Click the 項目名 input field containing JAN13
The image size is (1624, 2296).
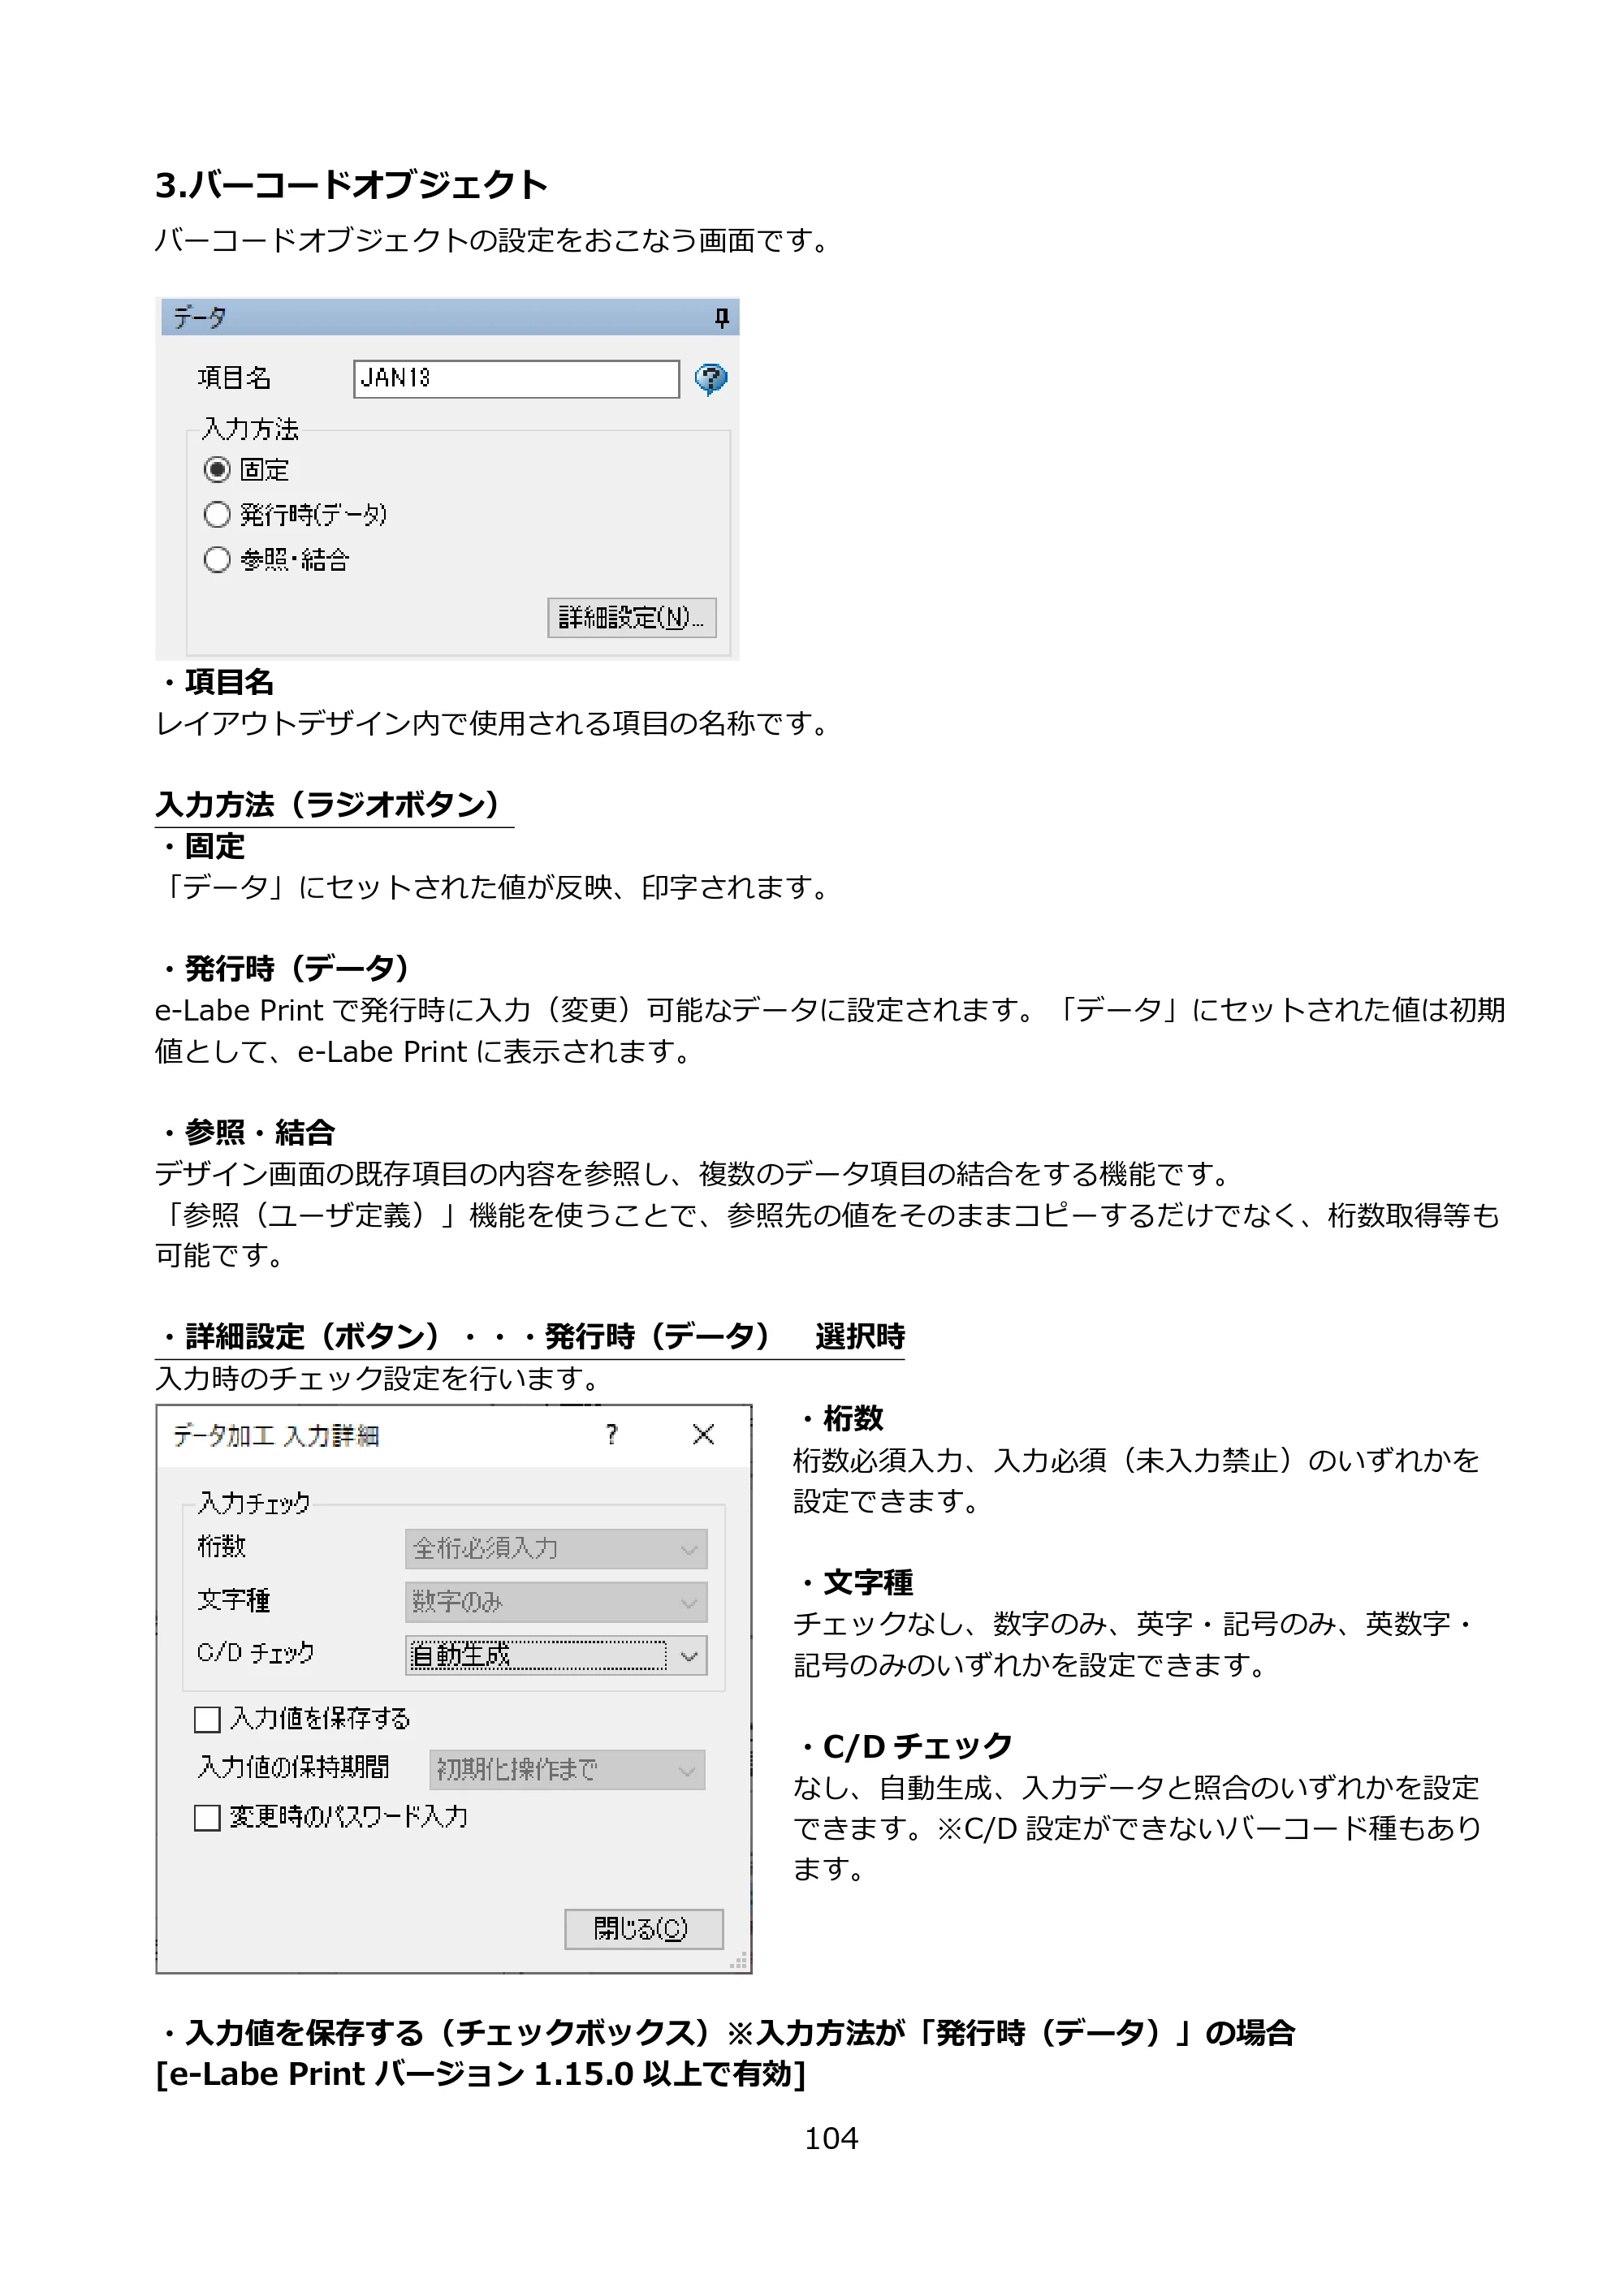point(516,378)
